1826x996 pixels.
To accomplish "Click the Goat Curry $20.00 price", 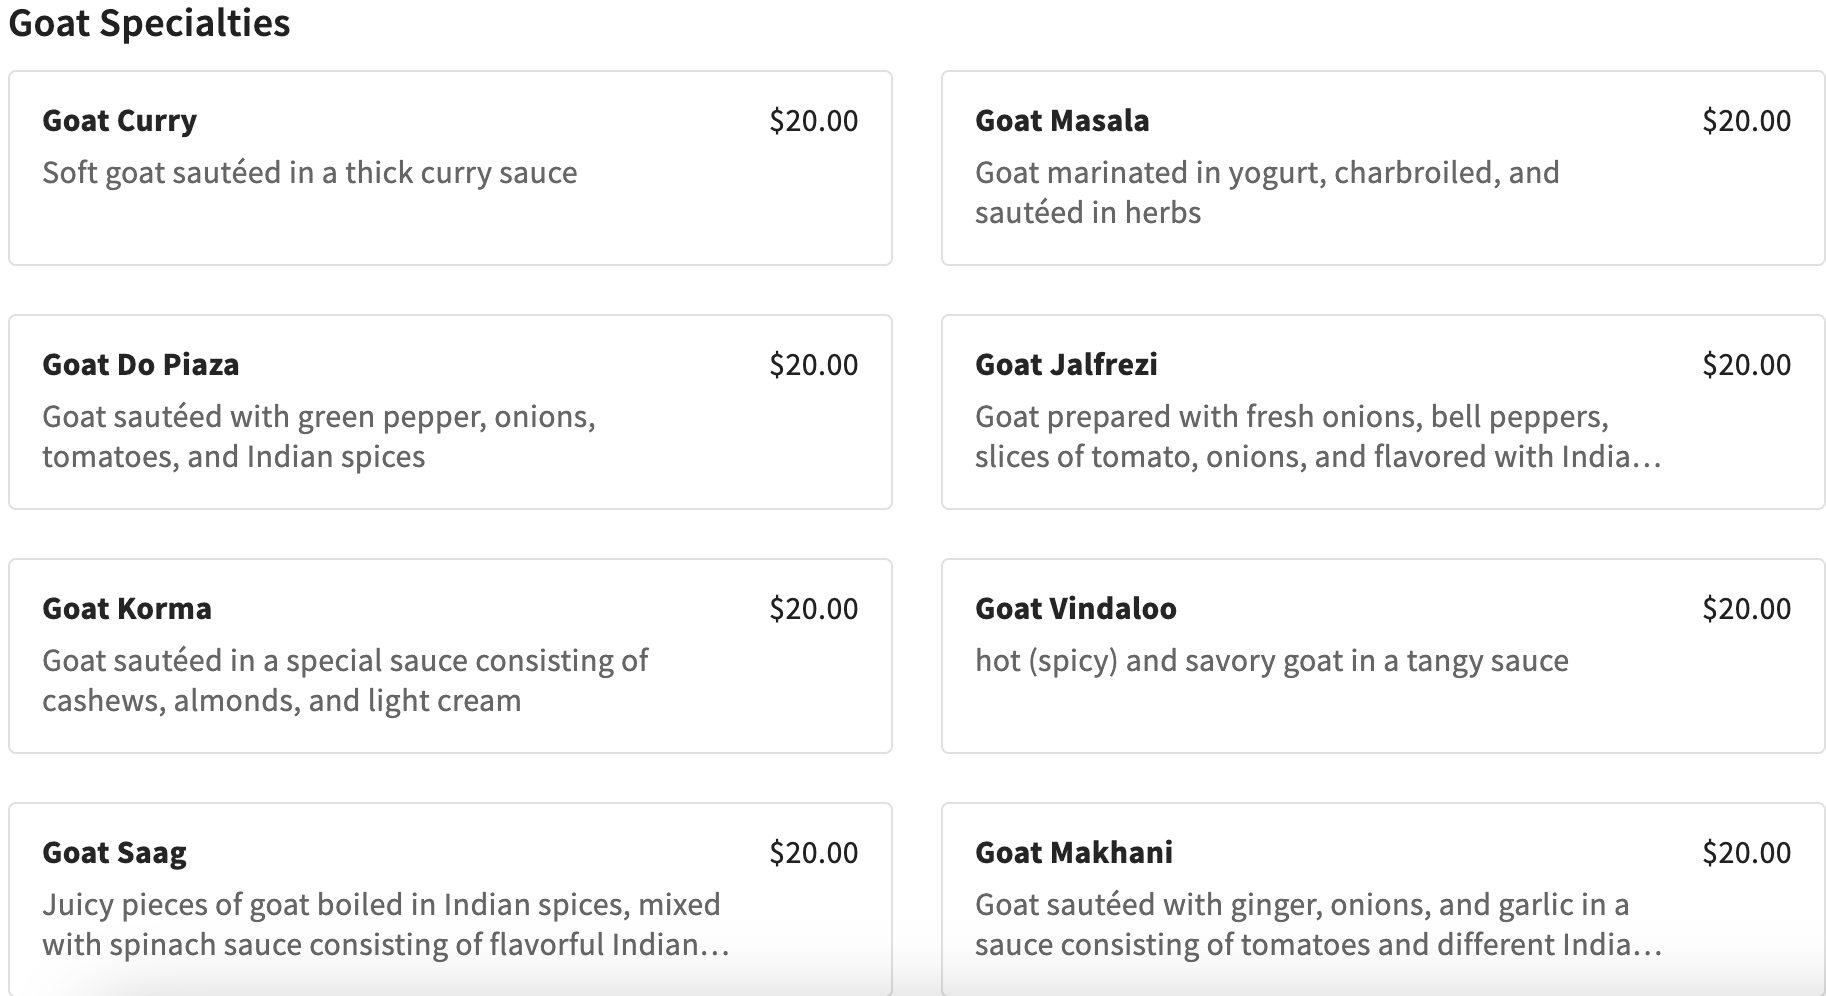I will click(813, 121).
